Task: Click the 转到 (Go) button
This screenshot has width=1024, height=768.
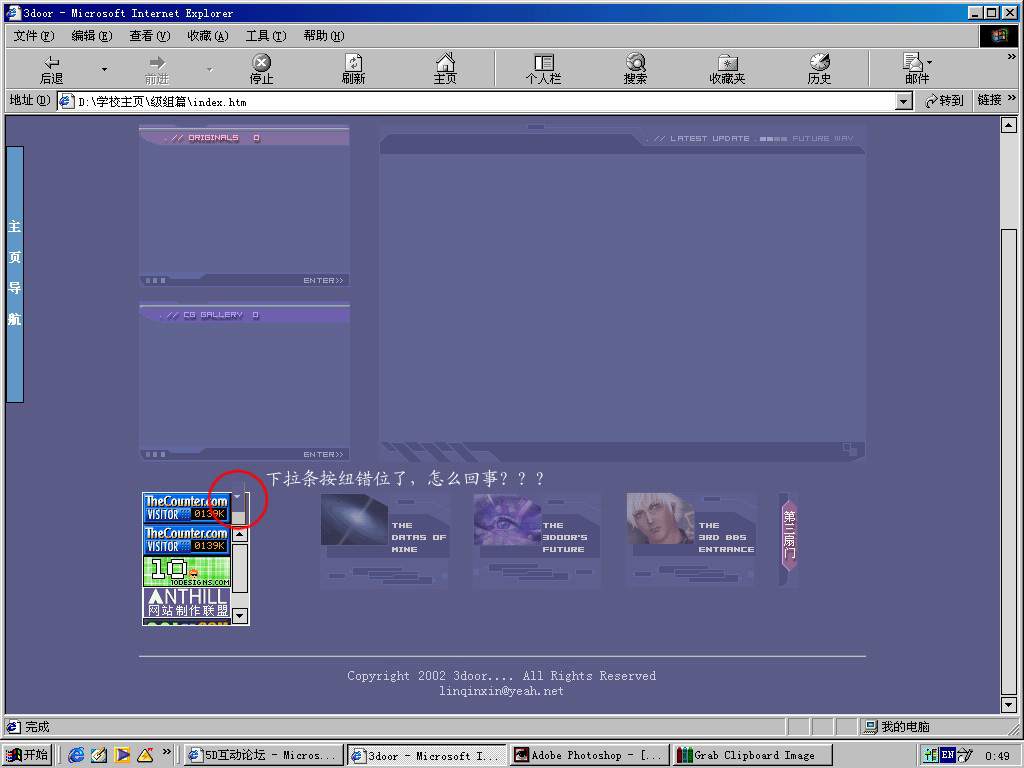Action: coord(944,101)
